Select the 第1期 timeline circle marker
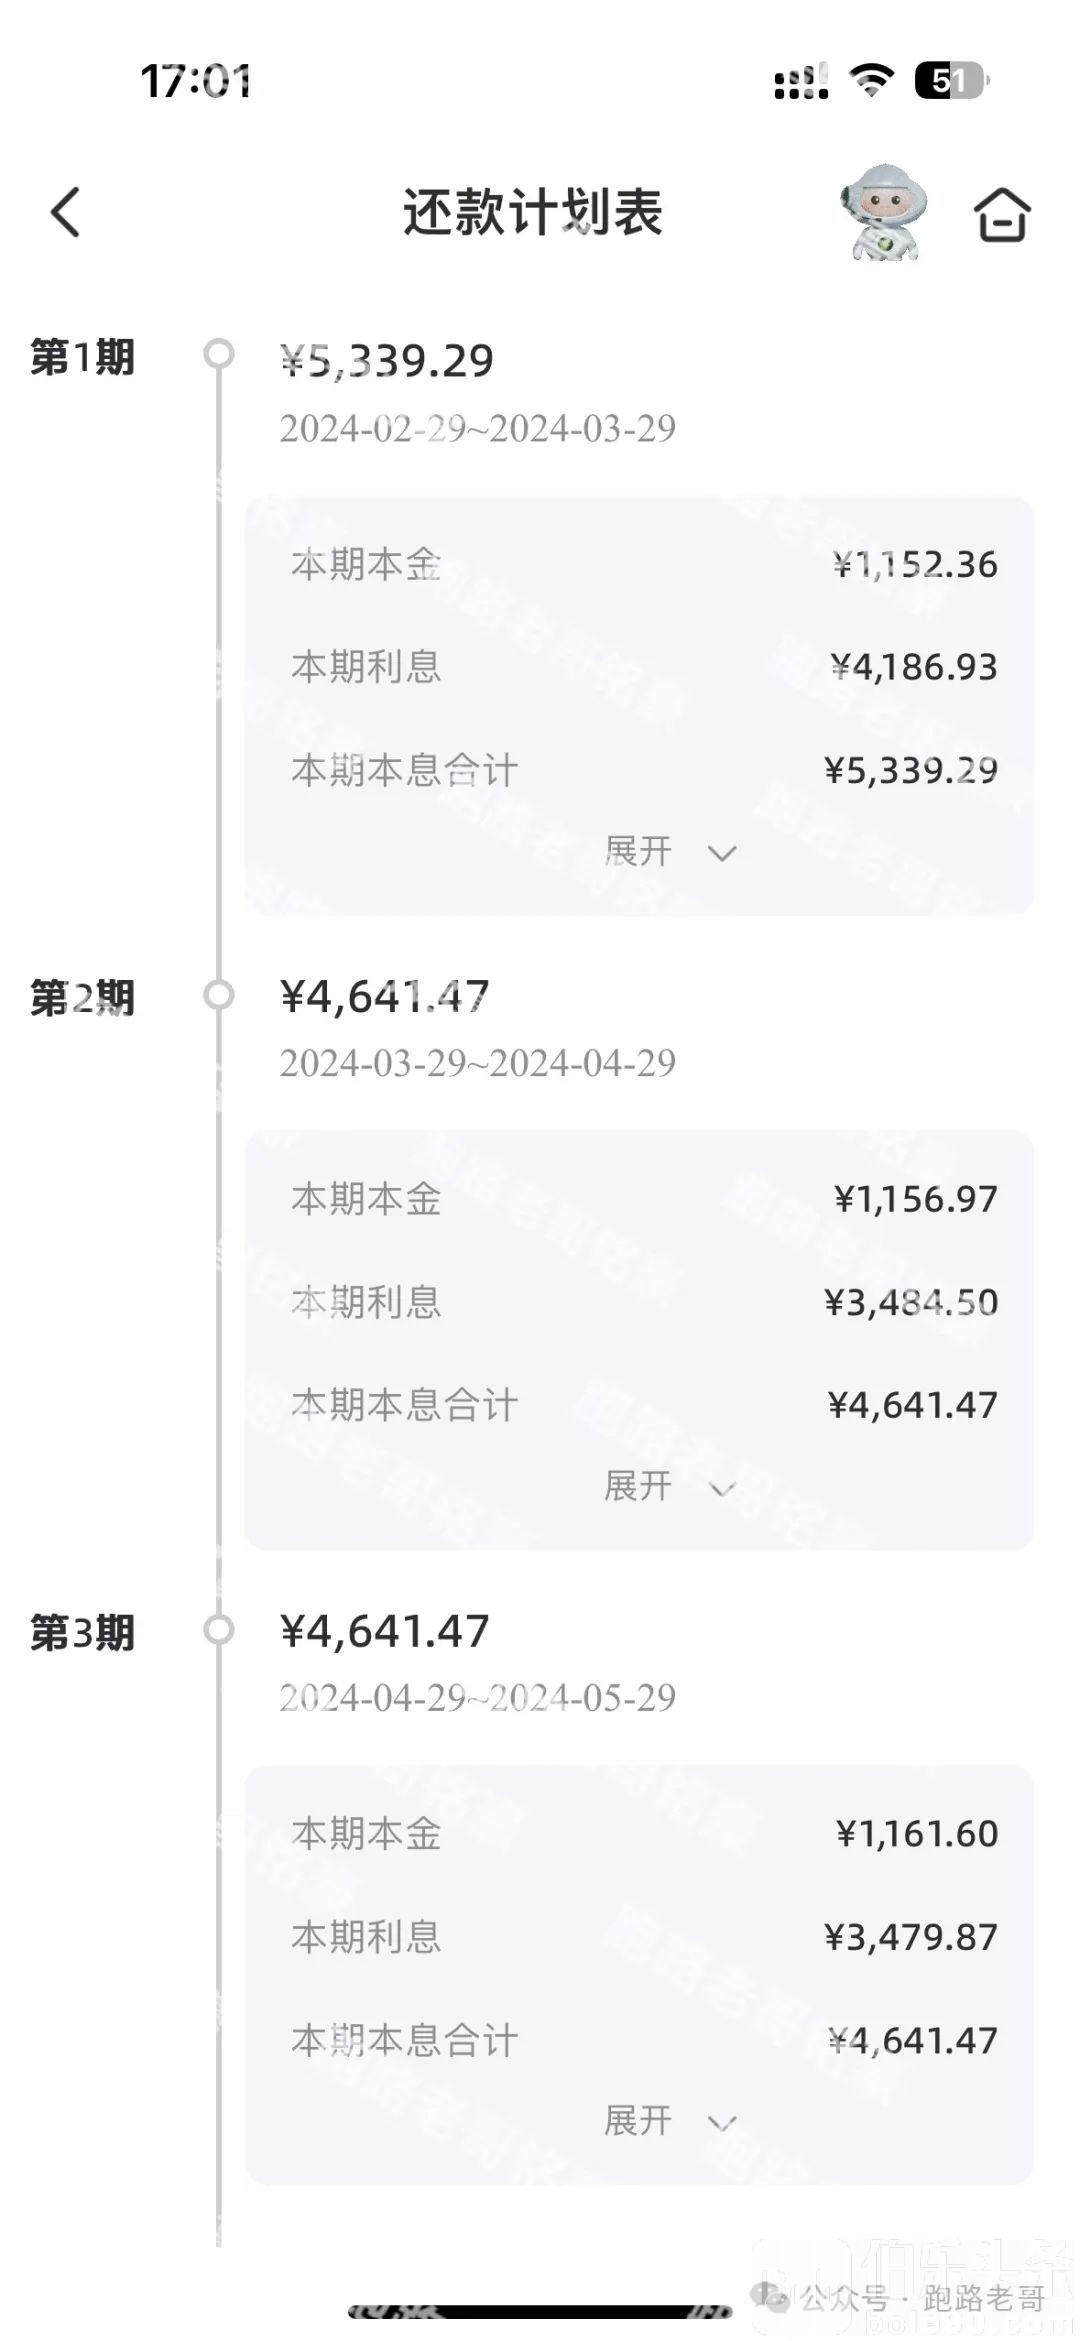 click(x=218, y=354)
